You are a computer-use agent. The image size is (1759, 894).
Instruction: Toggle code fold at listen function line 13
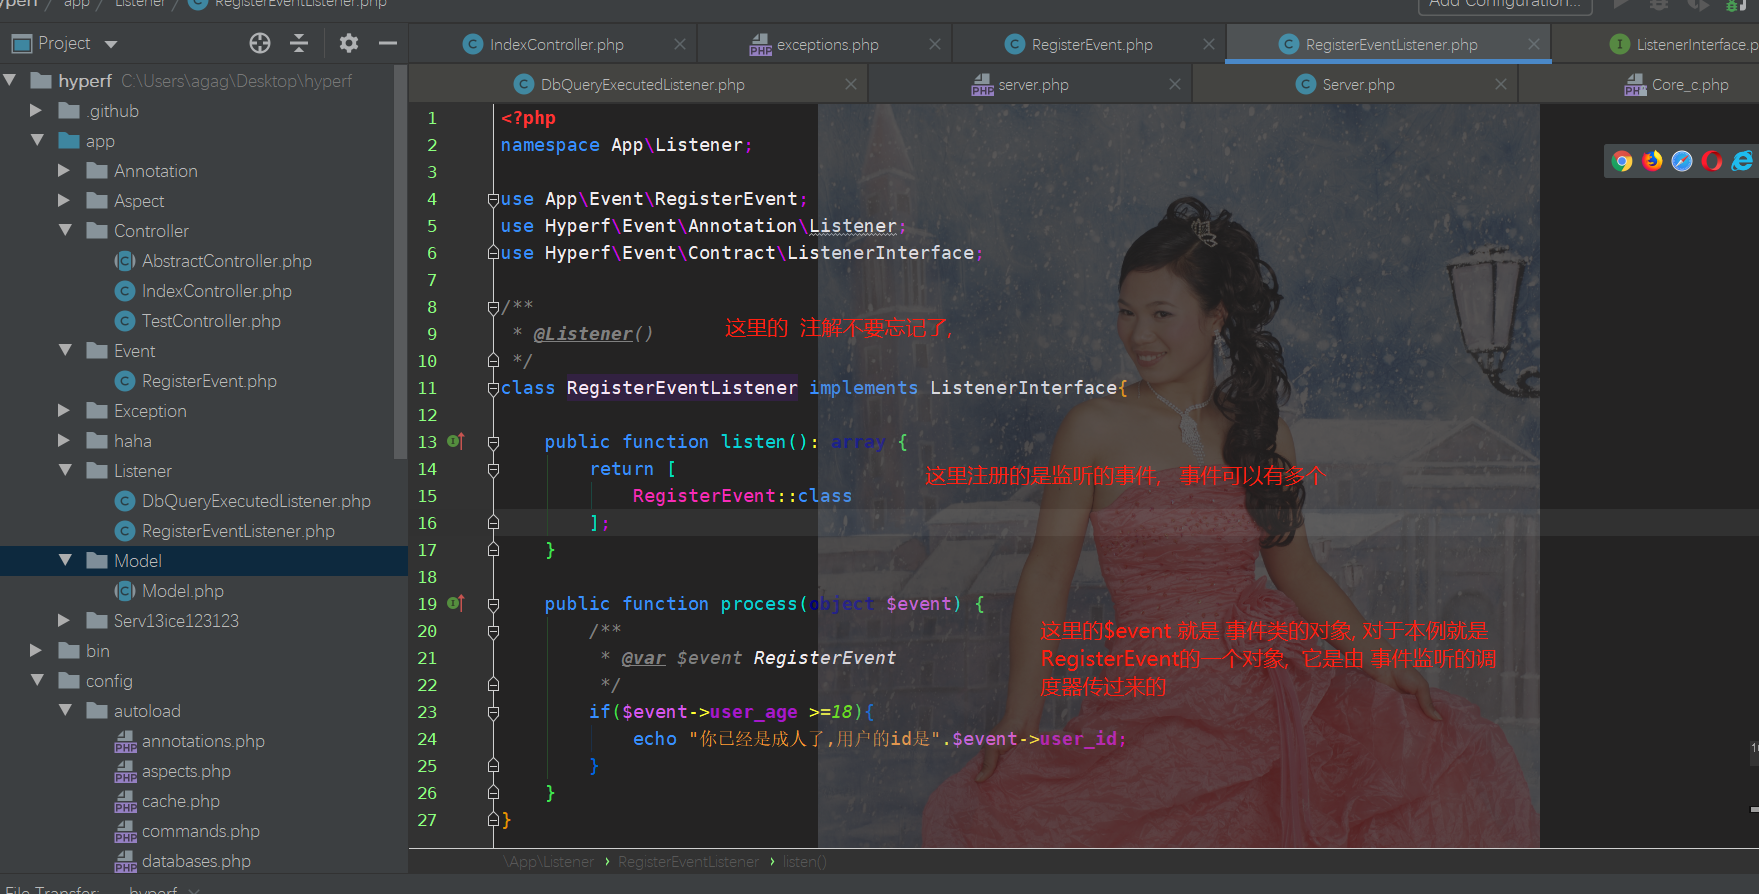click(493, 442)
